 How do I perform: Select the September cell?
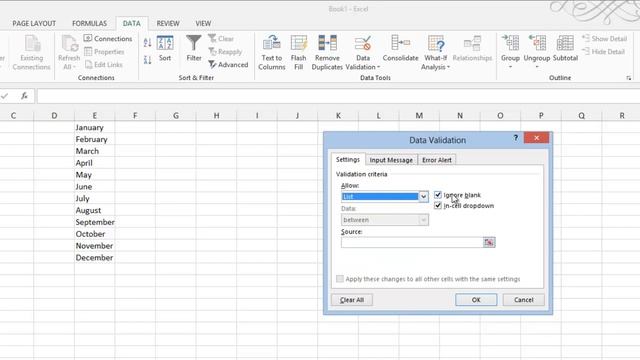click(94, 222)
